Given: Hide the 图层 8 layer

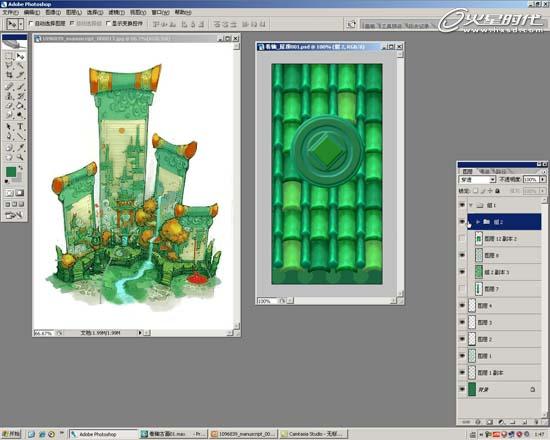Looking at the screenshot, I should tap(462, 255).
